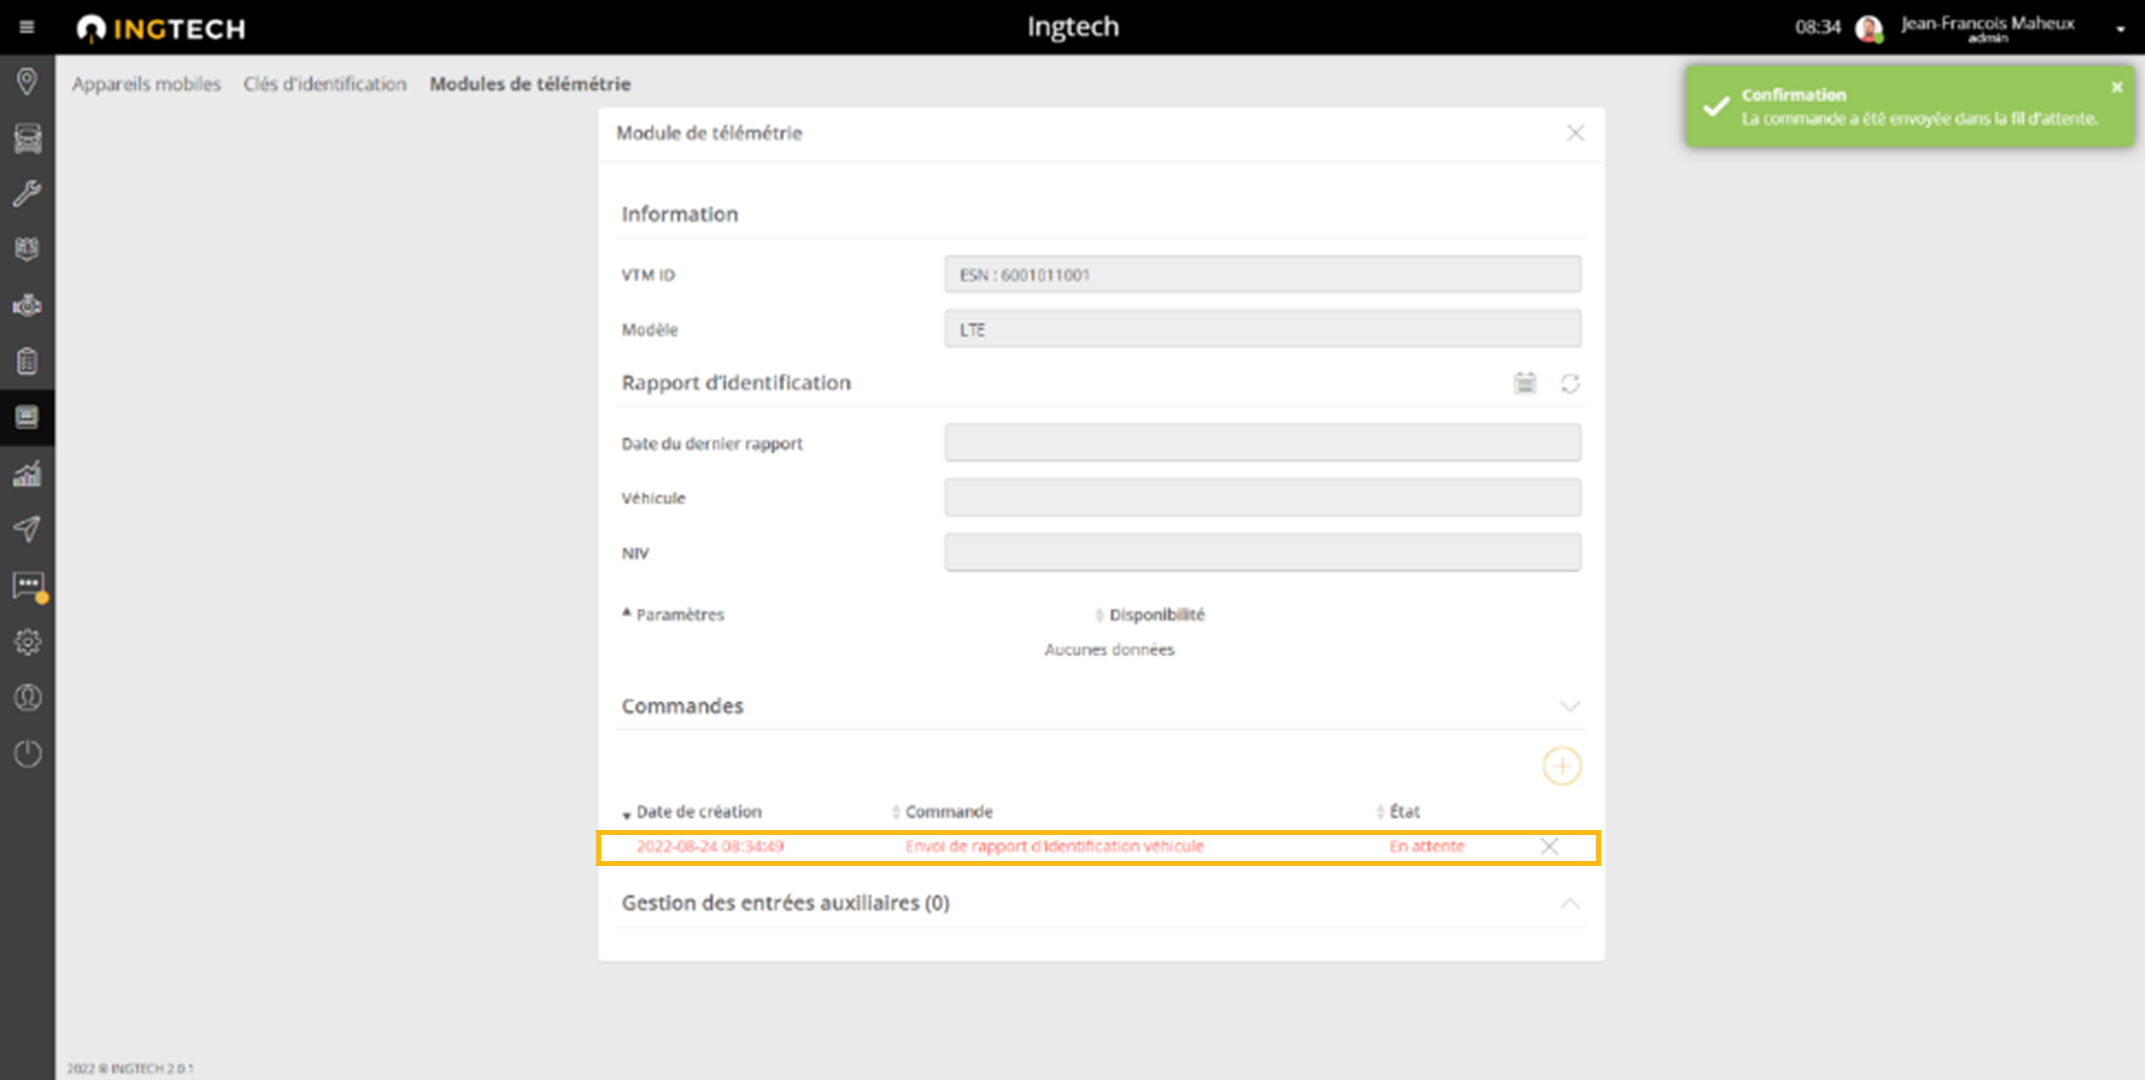Screen dimensions: 2145x1080
Task: Open the messages chat sidebar icon
Action: point(27,585)
